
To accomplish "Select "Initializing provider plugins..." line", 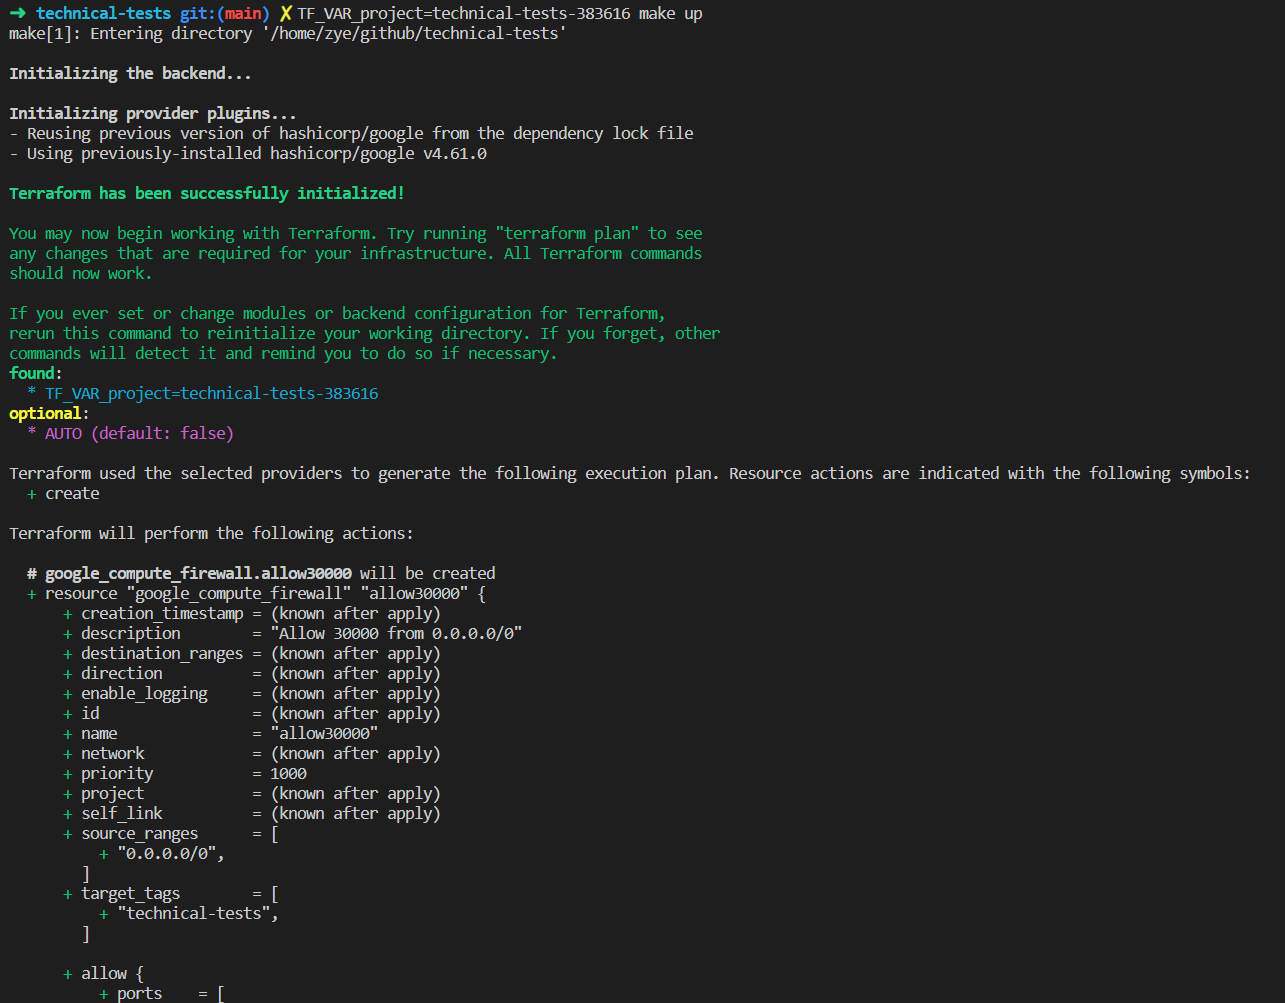I will coord(153,113).
